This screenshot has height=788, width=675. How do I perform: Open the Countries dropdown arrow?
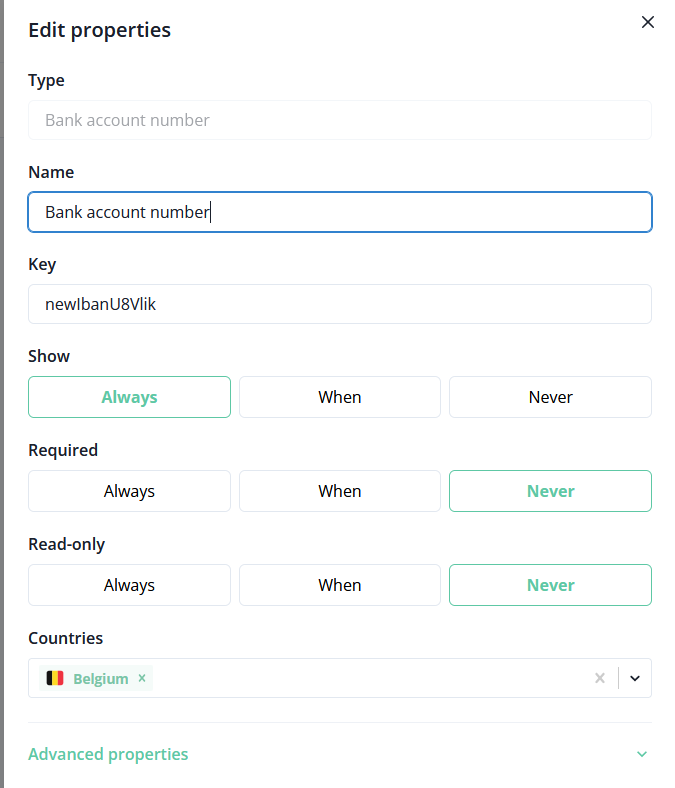[635, 678]
